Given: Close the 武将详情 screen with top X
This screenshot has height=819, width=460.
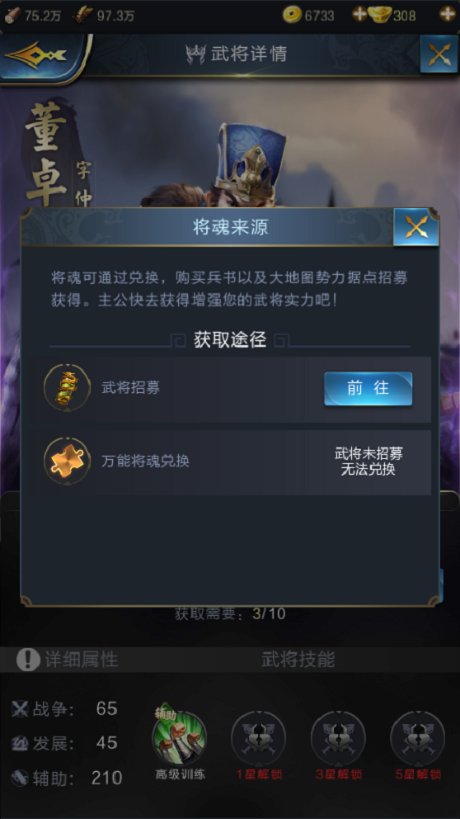Looking at the screenshot, I should (x=439, y=54).
